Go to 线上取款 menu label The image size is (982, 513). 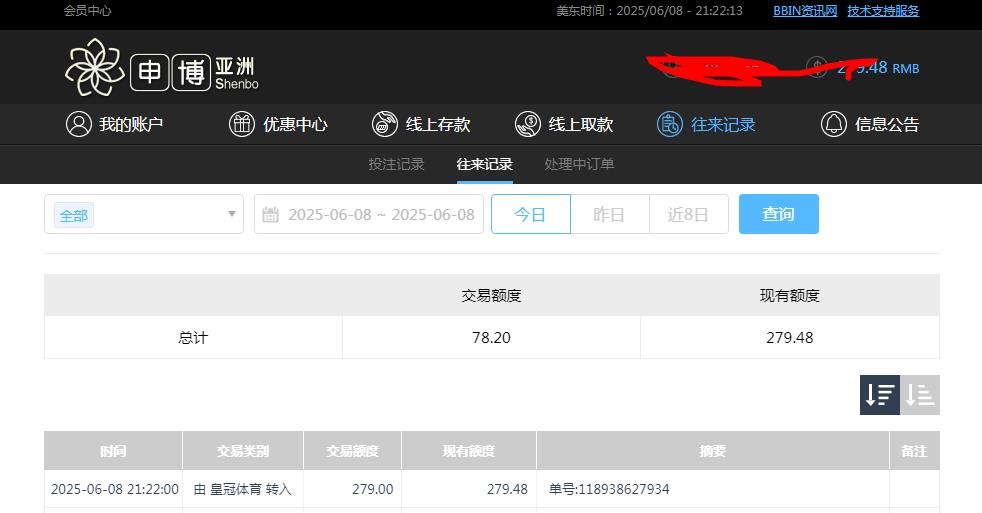[581, 125]
